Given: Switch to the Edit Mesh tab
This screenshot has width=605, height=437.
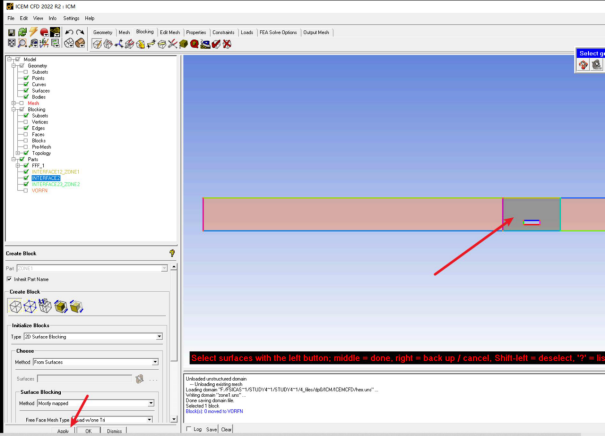Looking at the screenshot, I should [170, 32].
